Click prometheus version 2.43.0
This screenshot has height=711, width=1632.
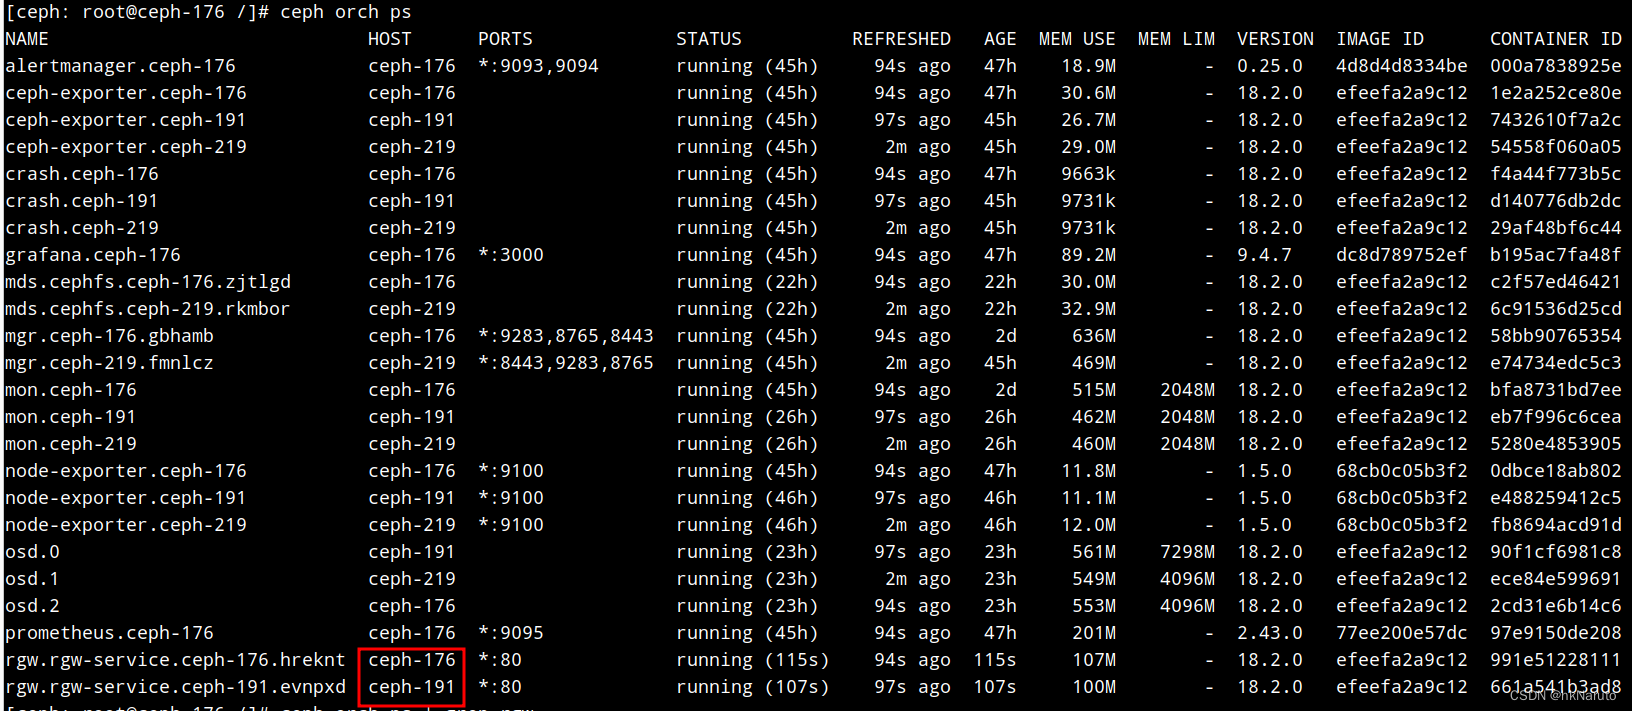coord(1270,633)
